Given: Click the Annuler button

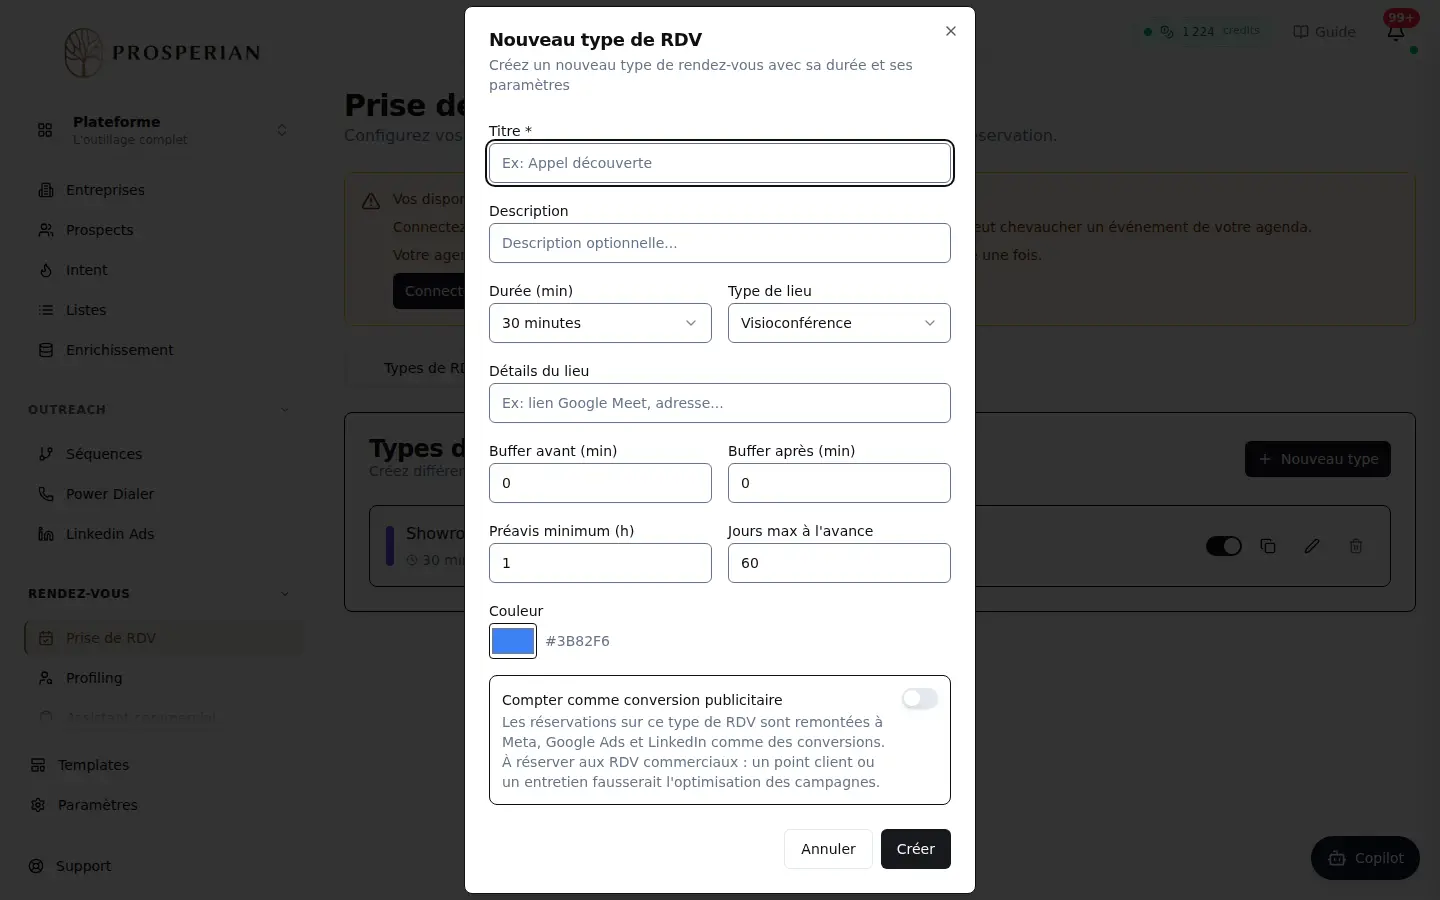Looking at the screenshot, I should point(828,849).
